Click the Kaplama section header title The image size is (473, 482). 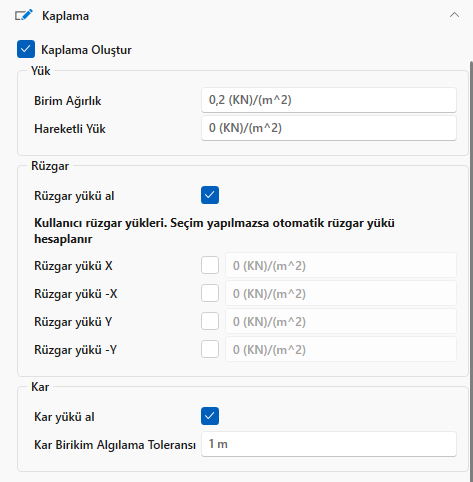point(65,16)
